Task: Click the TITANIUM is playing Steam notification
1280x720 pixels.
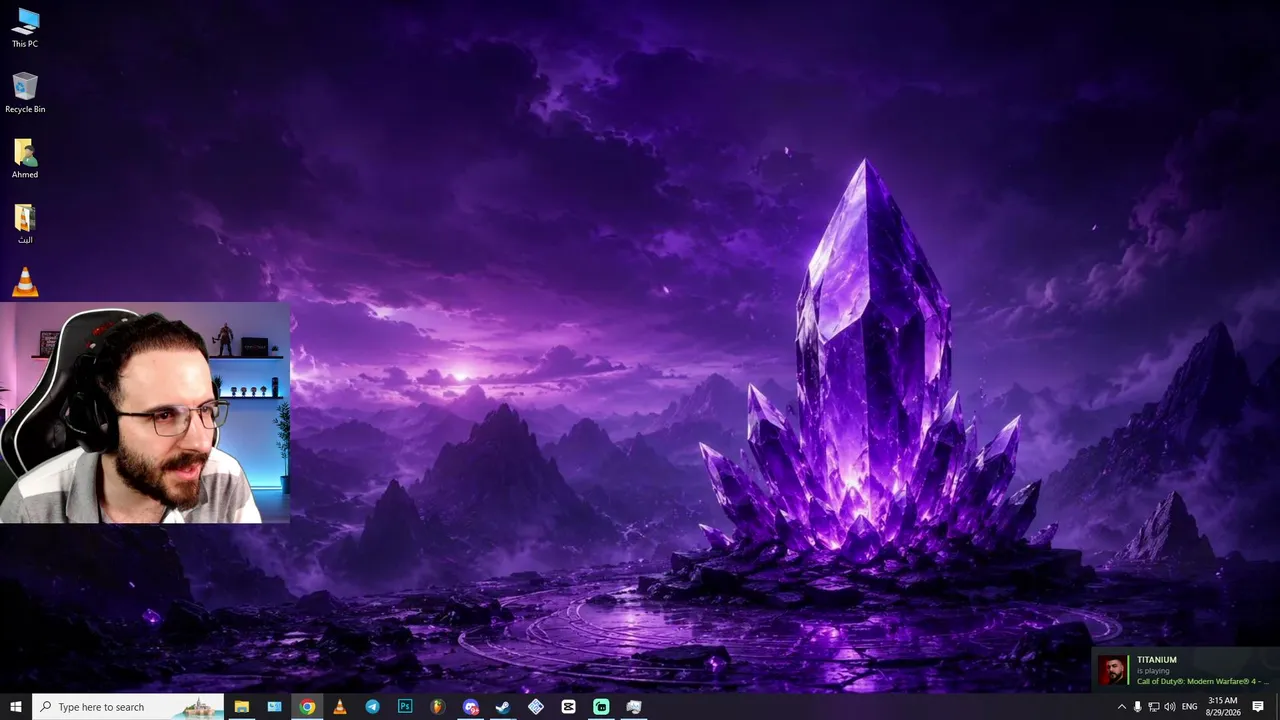Action: [1185, 670]
